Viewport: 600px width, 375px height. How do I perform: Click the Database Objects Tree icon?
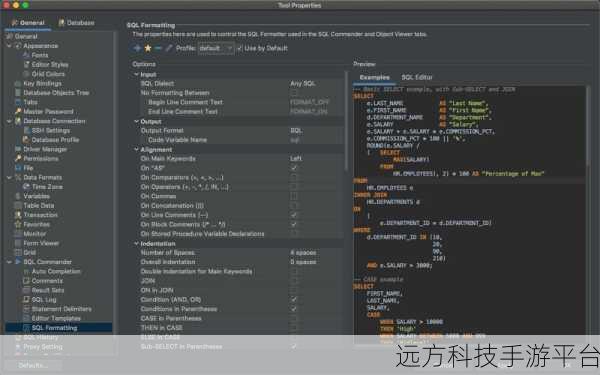pyautogui.click(x=18, y=93)
